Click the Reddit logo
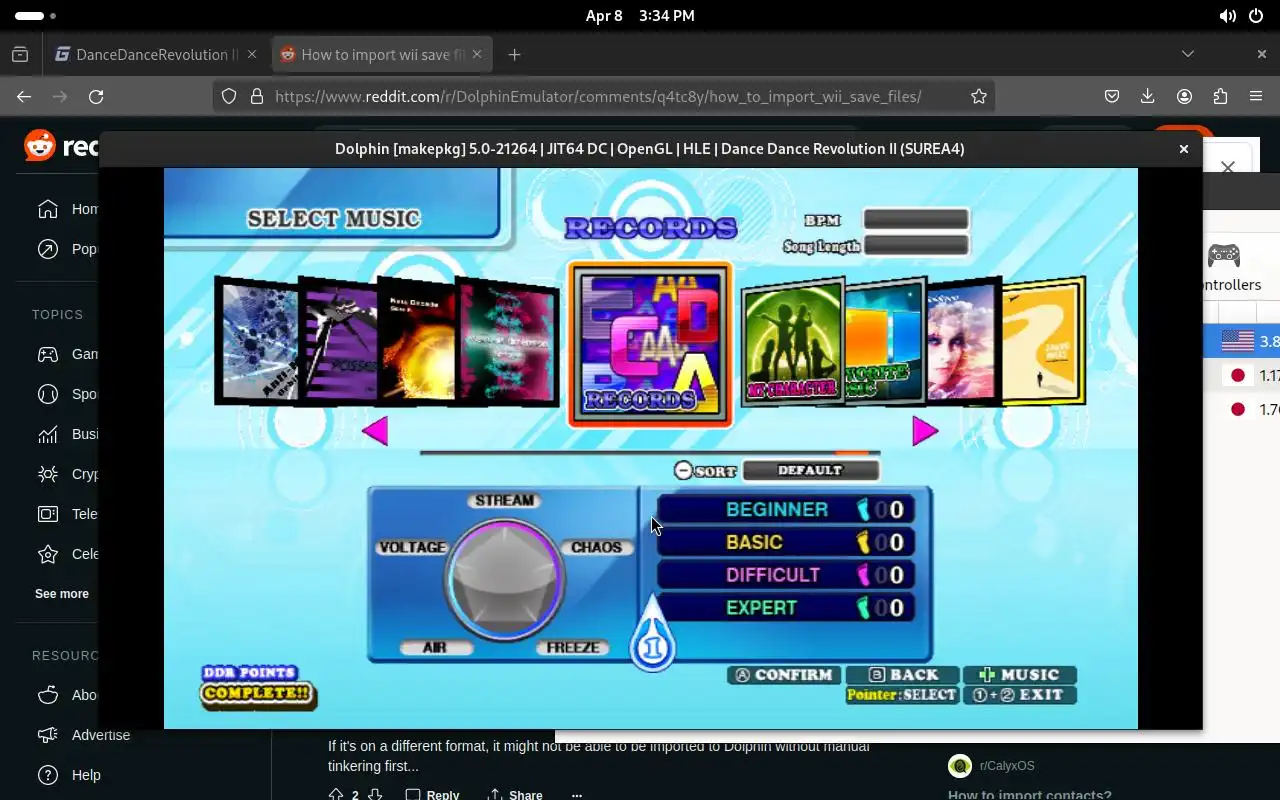 pyautogui.click(x=61, y=147)
